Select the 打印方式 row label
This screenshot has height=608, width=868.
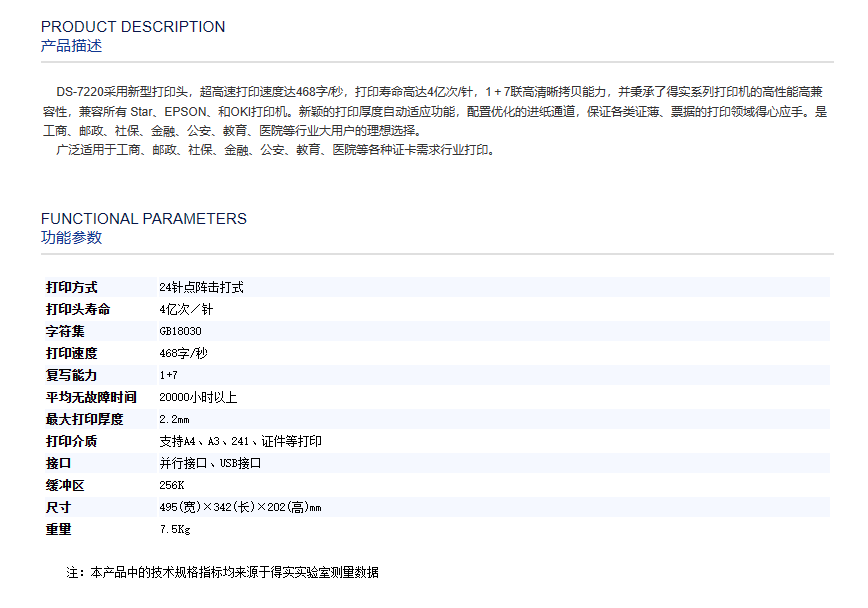(x=72, y=287)
